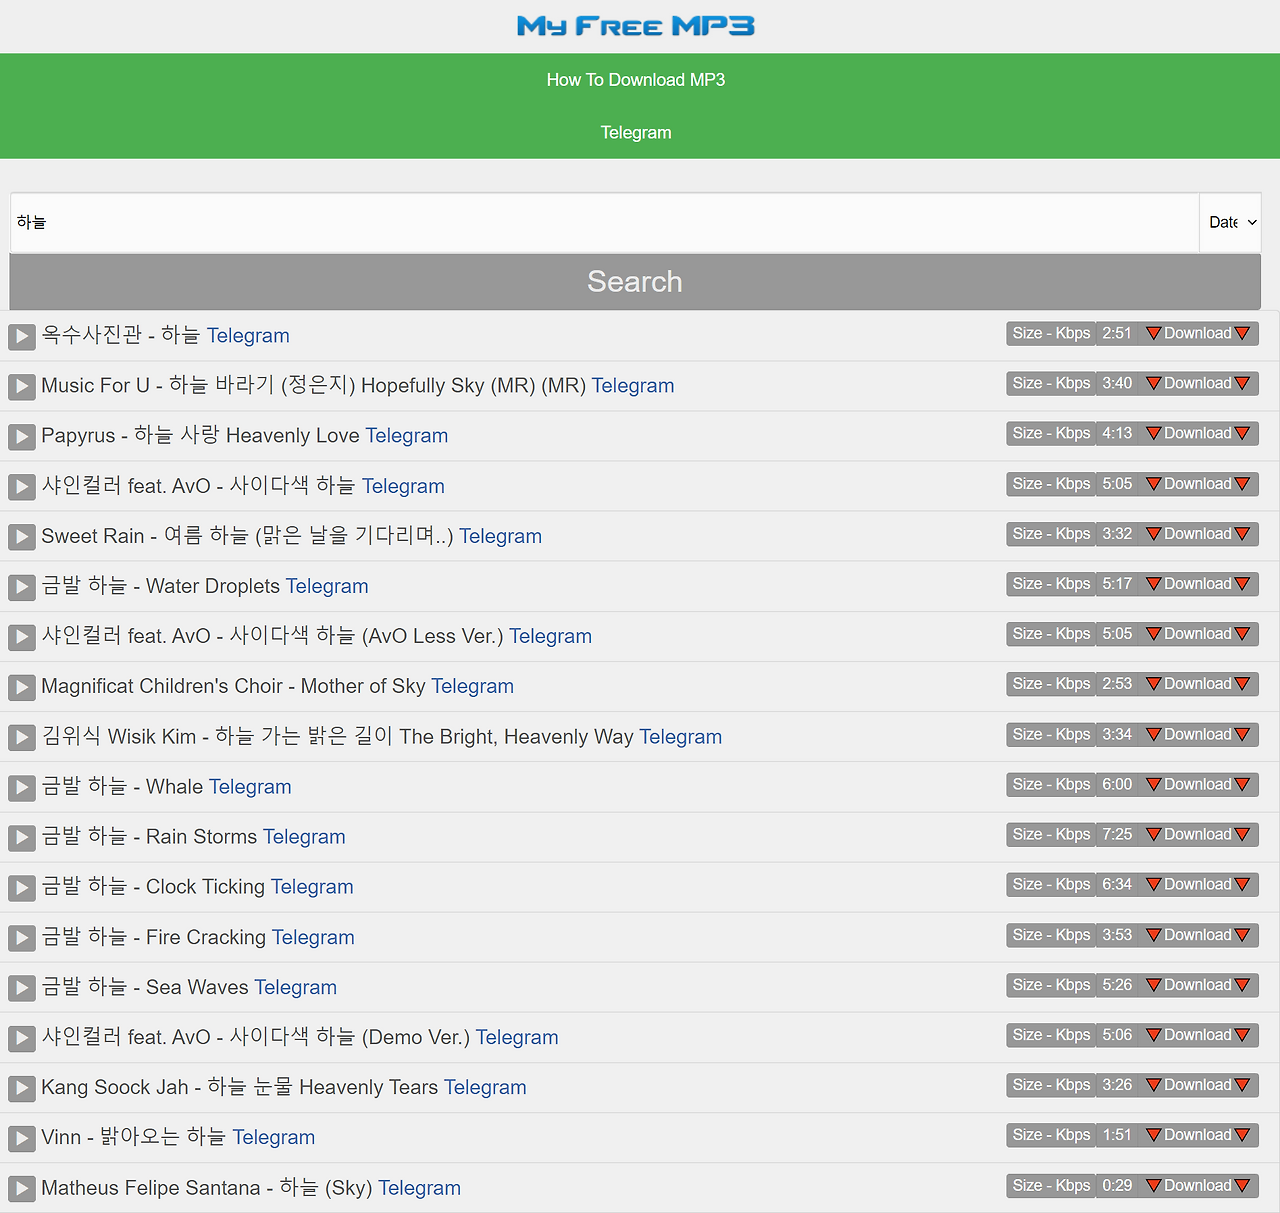Play Sweet Rain - 여름 하늘 track

(x=21, y=537)
